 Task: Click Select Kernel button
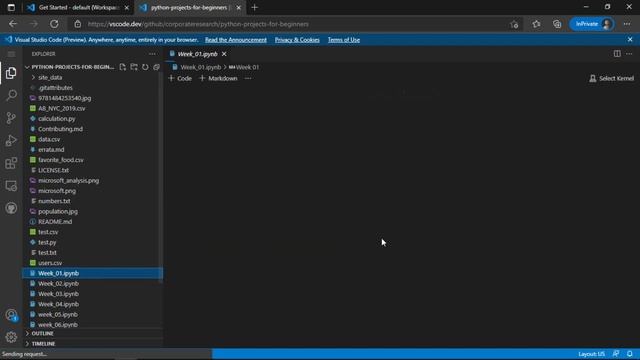point(611,78)
